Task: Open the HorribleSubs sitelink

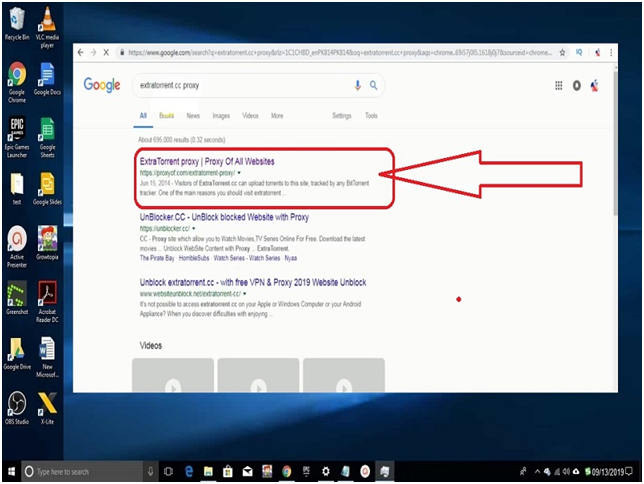Action: pos(194,258)
